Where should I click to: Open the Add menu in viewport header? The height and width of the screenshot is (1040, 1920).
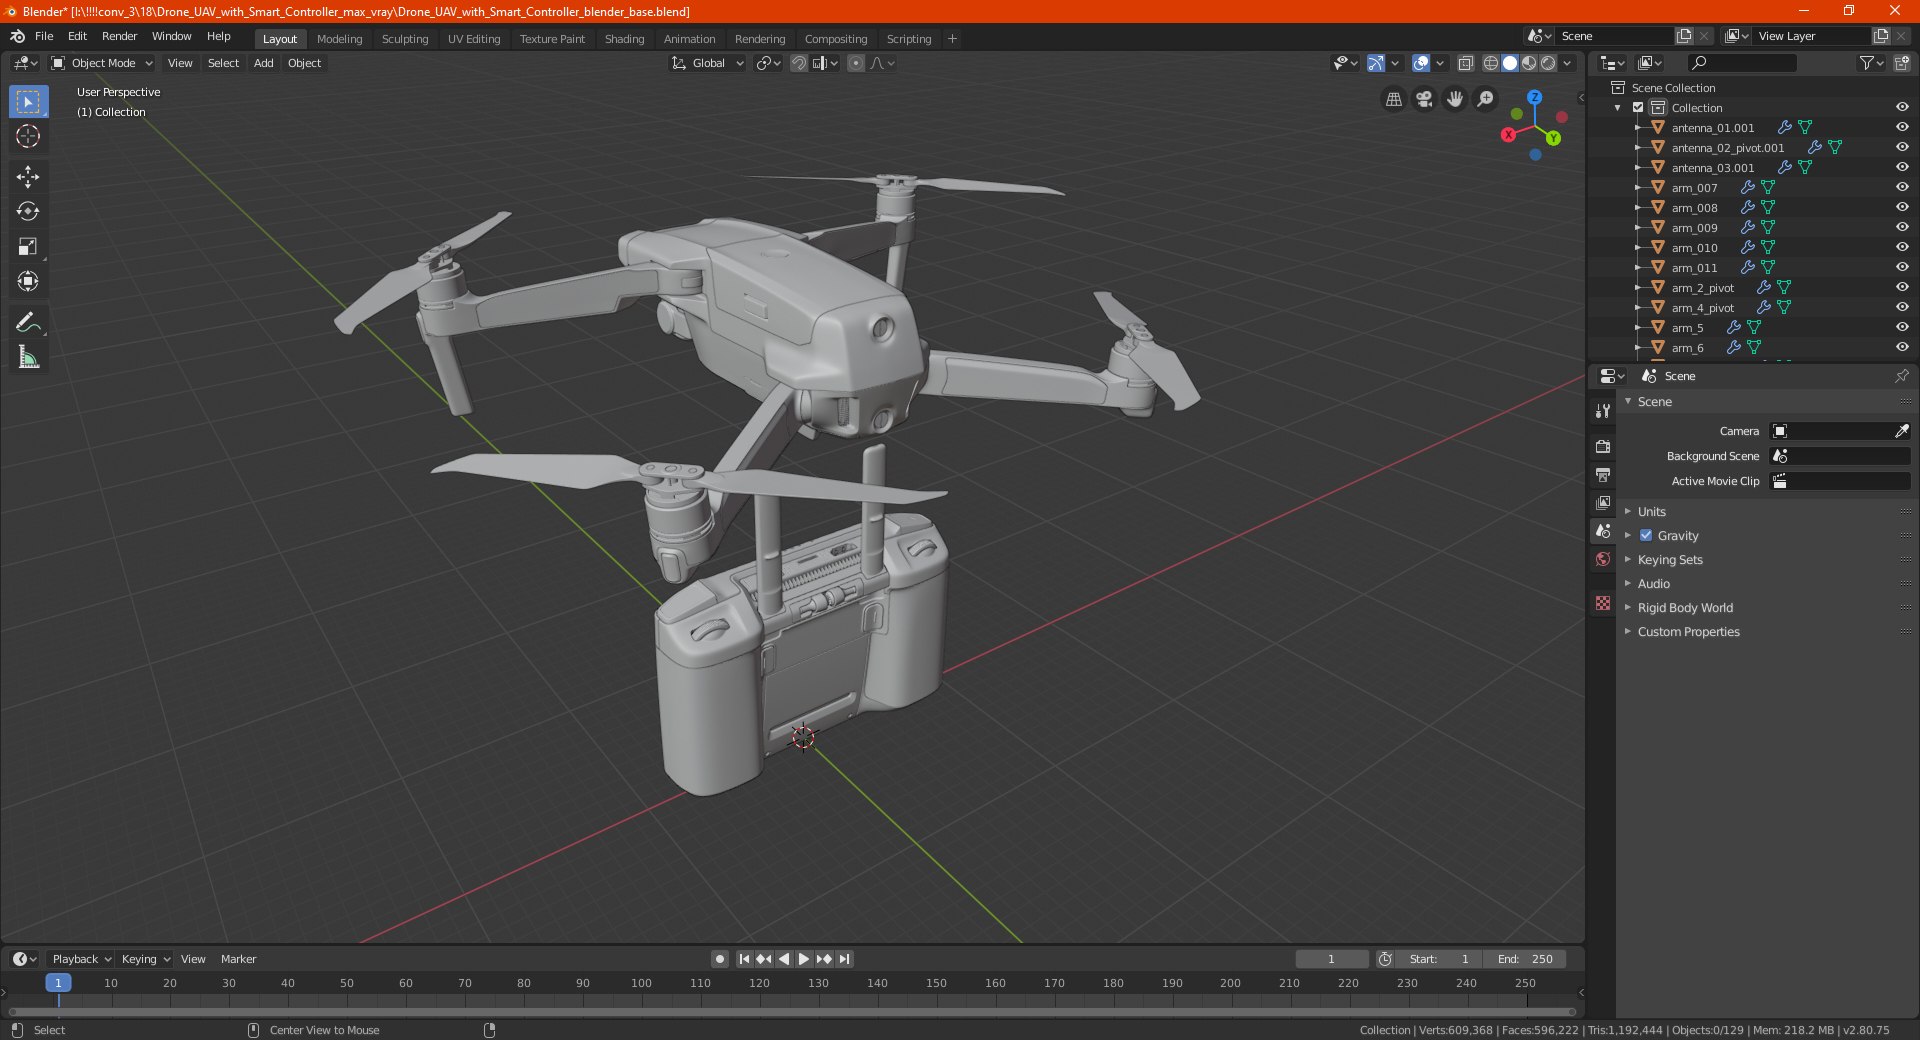(263, 63)
